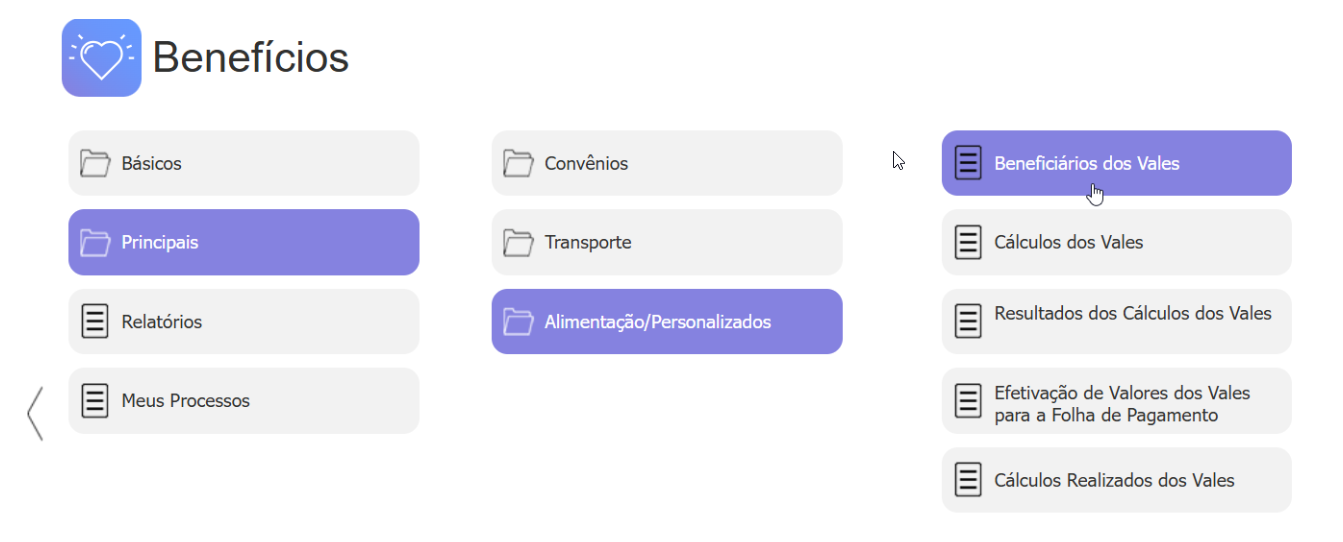Click the folder icon beside Alimentação/Personalizados

click(518, 321)
